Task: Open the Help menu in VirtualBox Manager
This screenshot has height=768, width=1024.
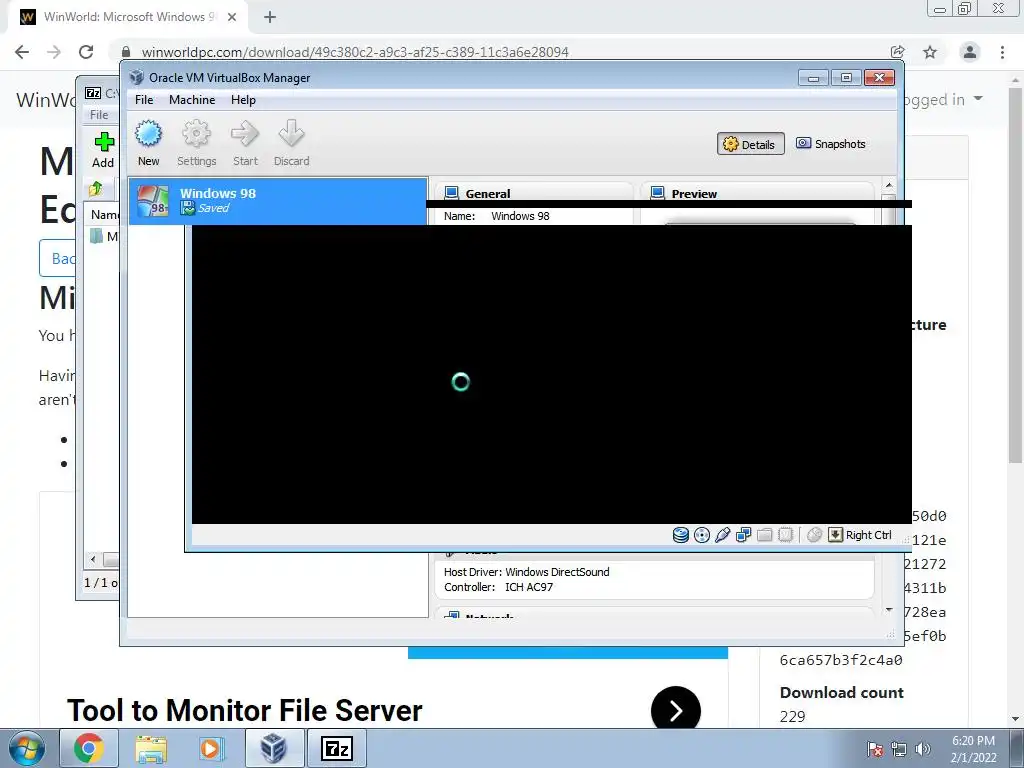Action: tap(243, 100)
